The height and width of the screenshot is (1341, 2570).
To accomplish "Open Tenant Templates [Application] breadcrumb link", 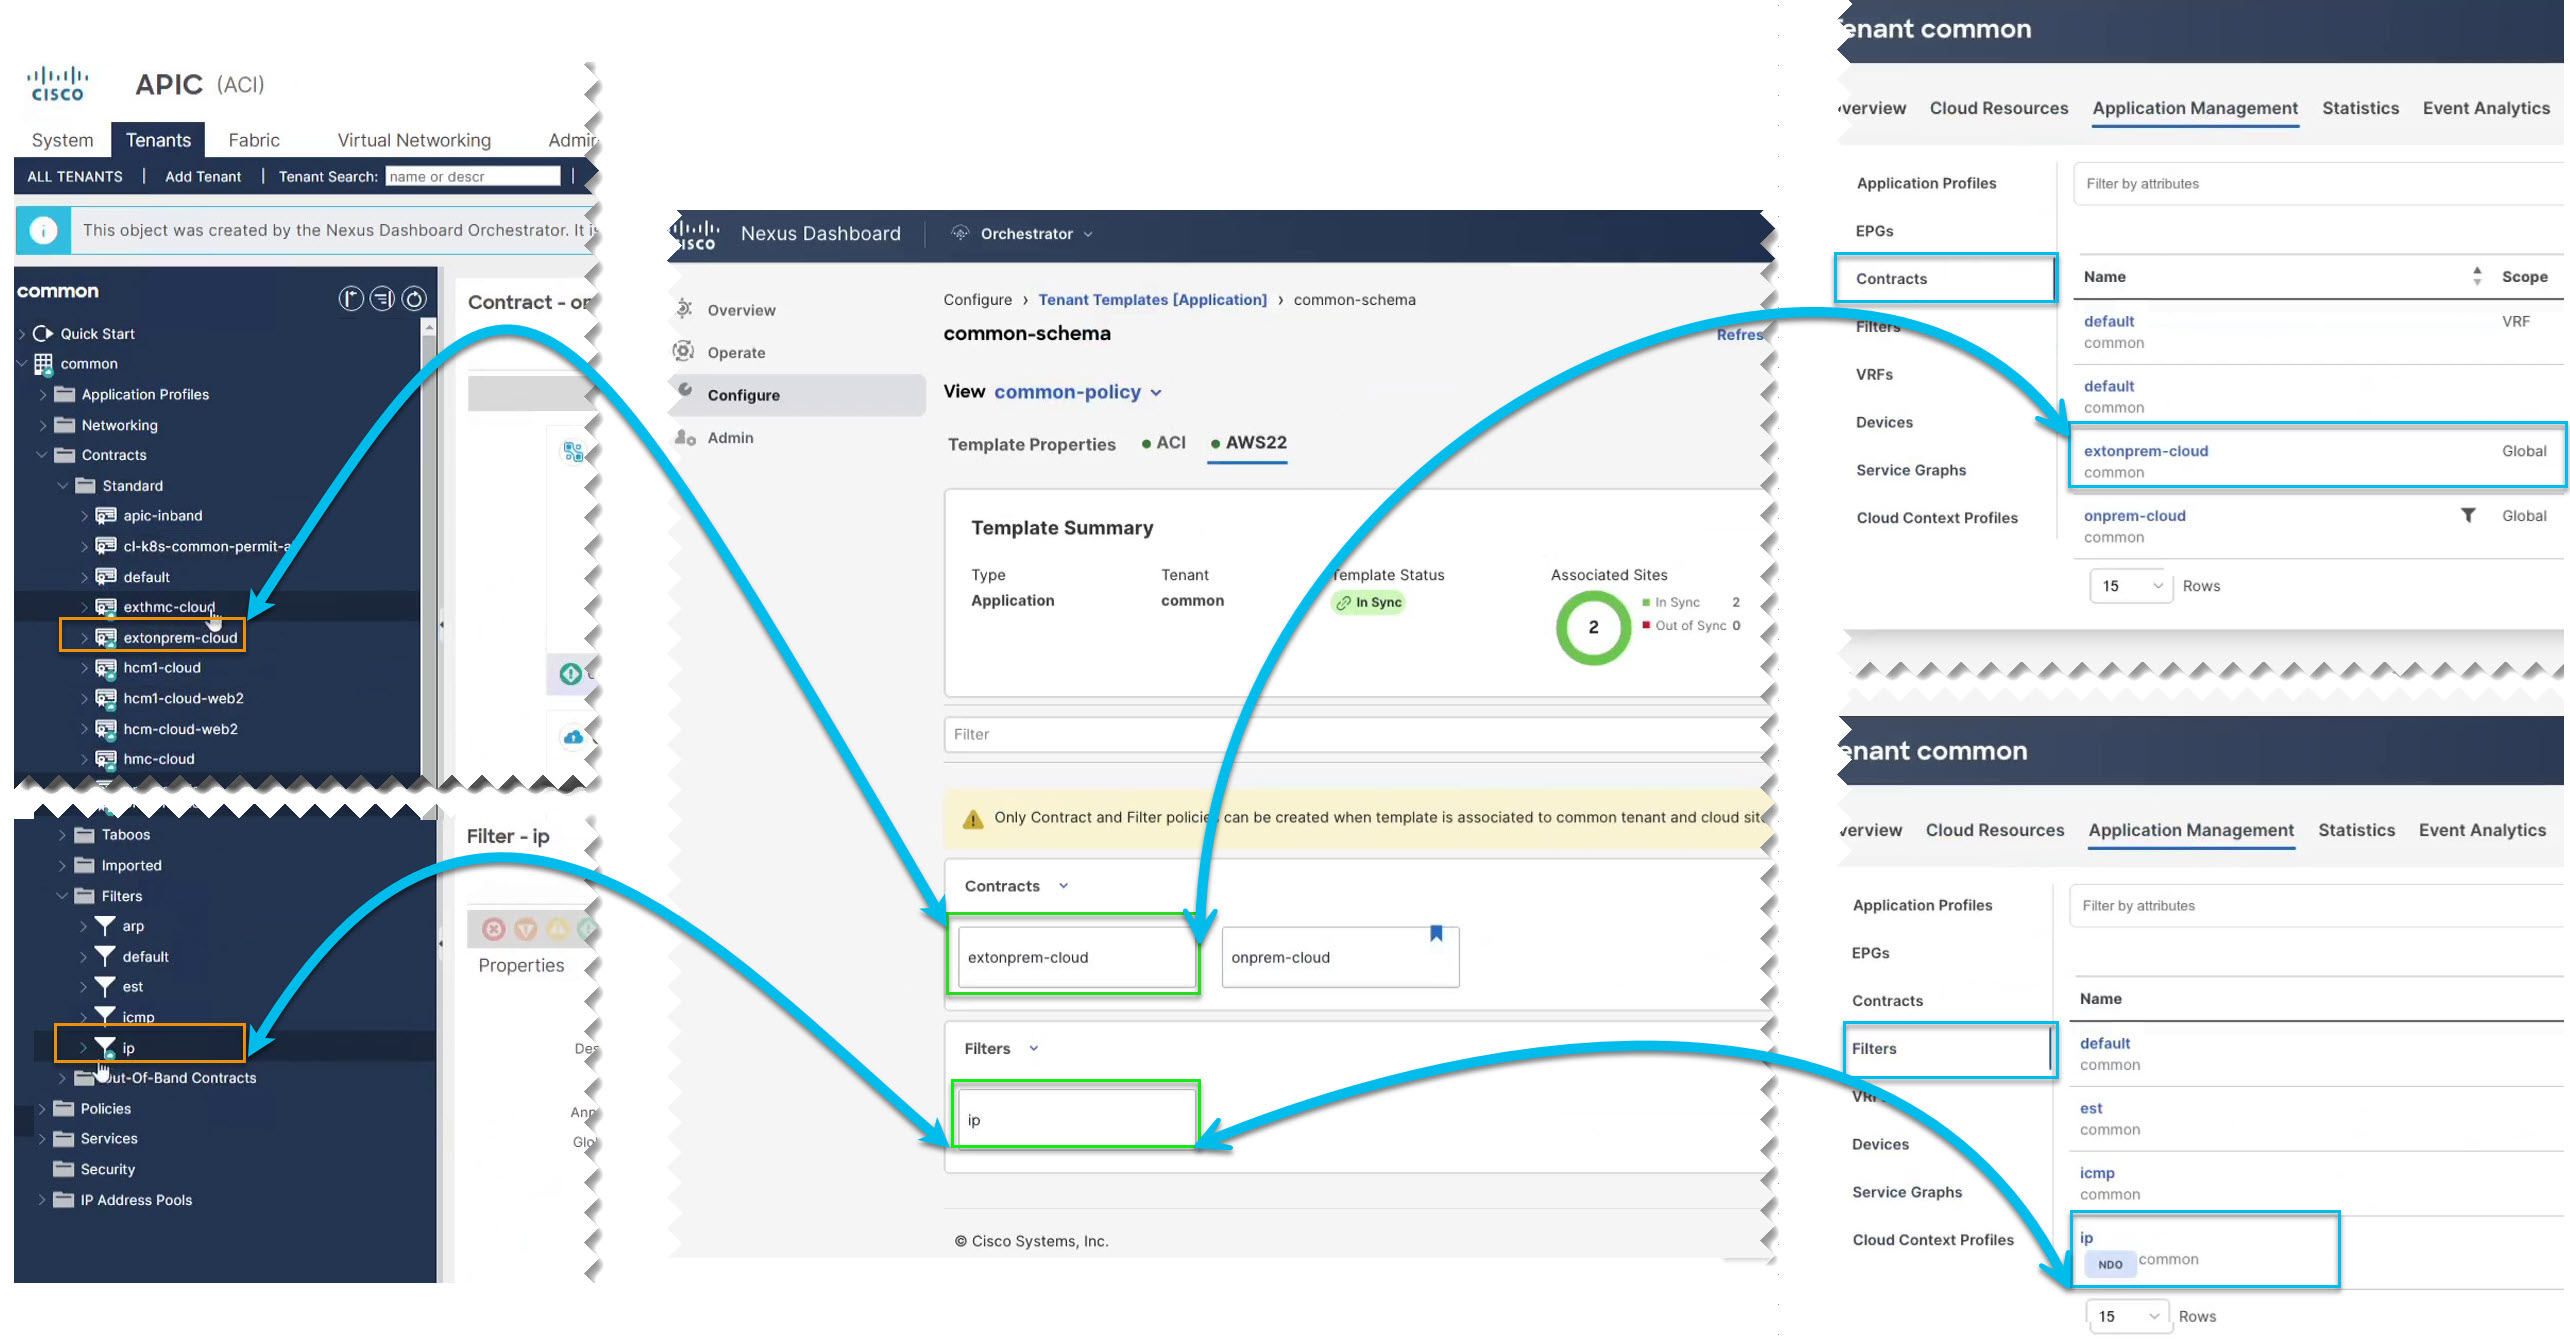I will pyautogui.click(x=1152, y=299).
